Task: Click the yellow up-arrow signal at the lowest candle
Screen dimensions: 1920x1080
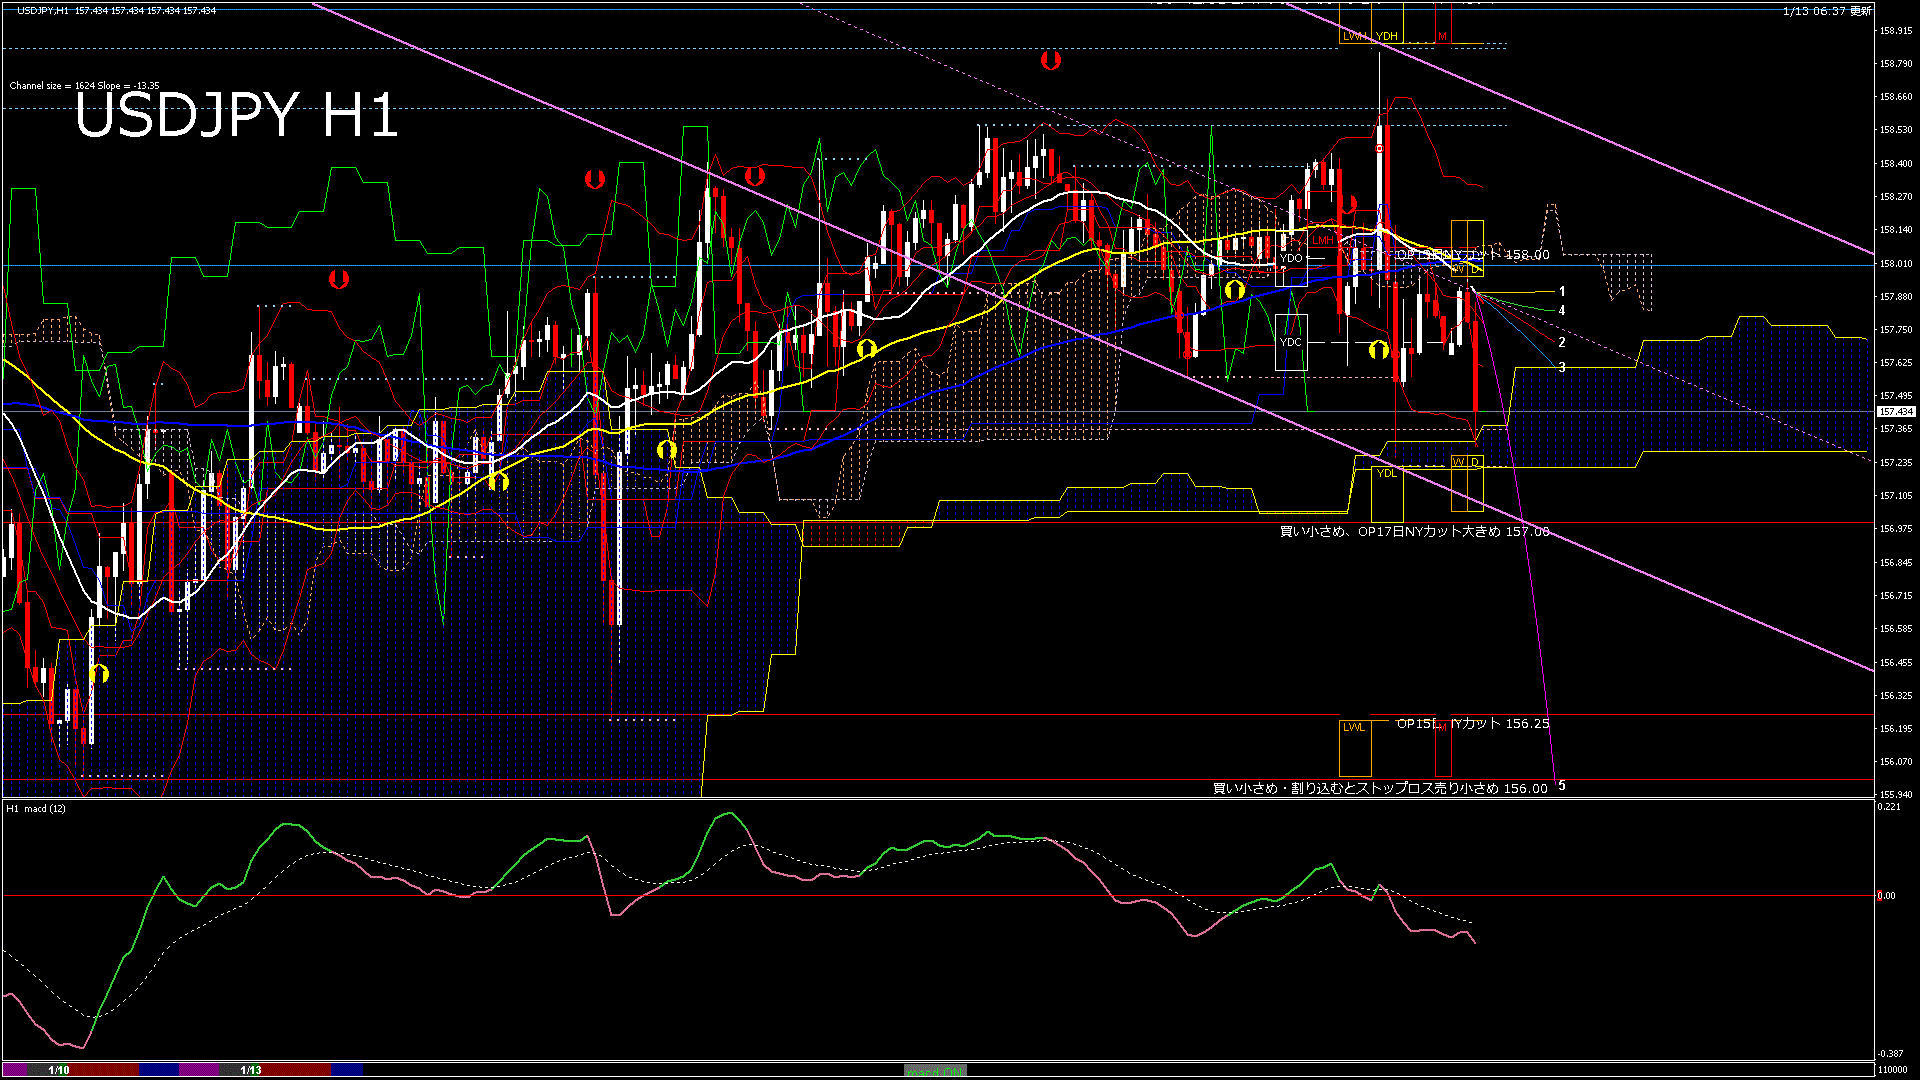Action: [99, 673]
